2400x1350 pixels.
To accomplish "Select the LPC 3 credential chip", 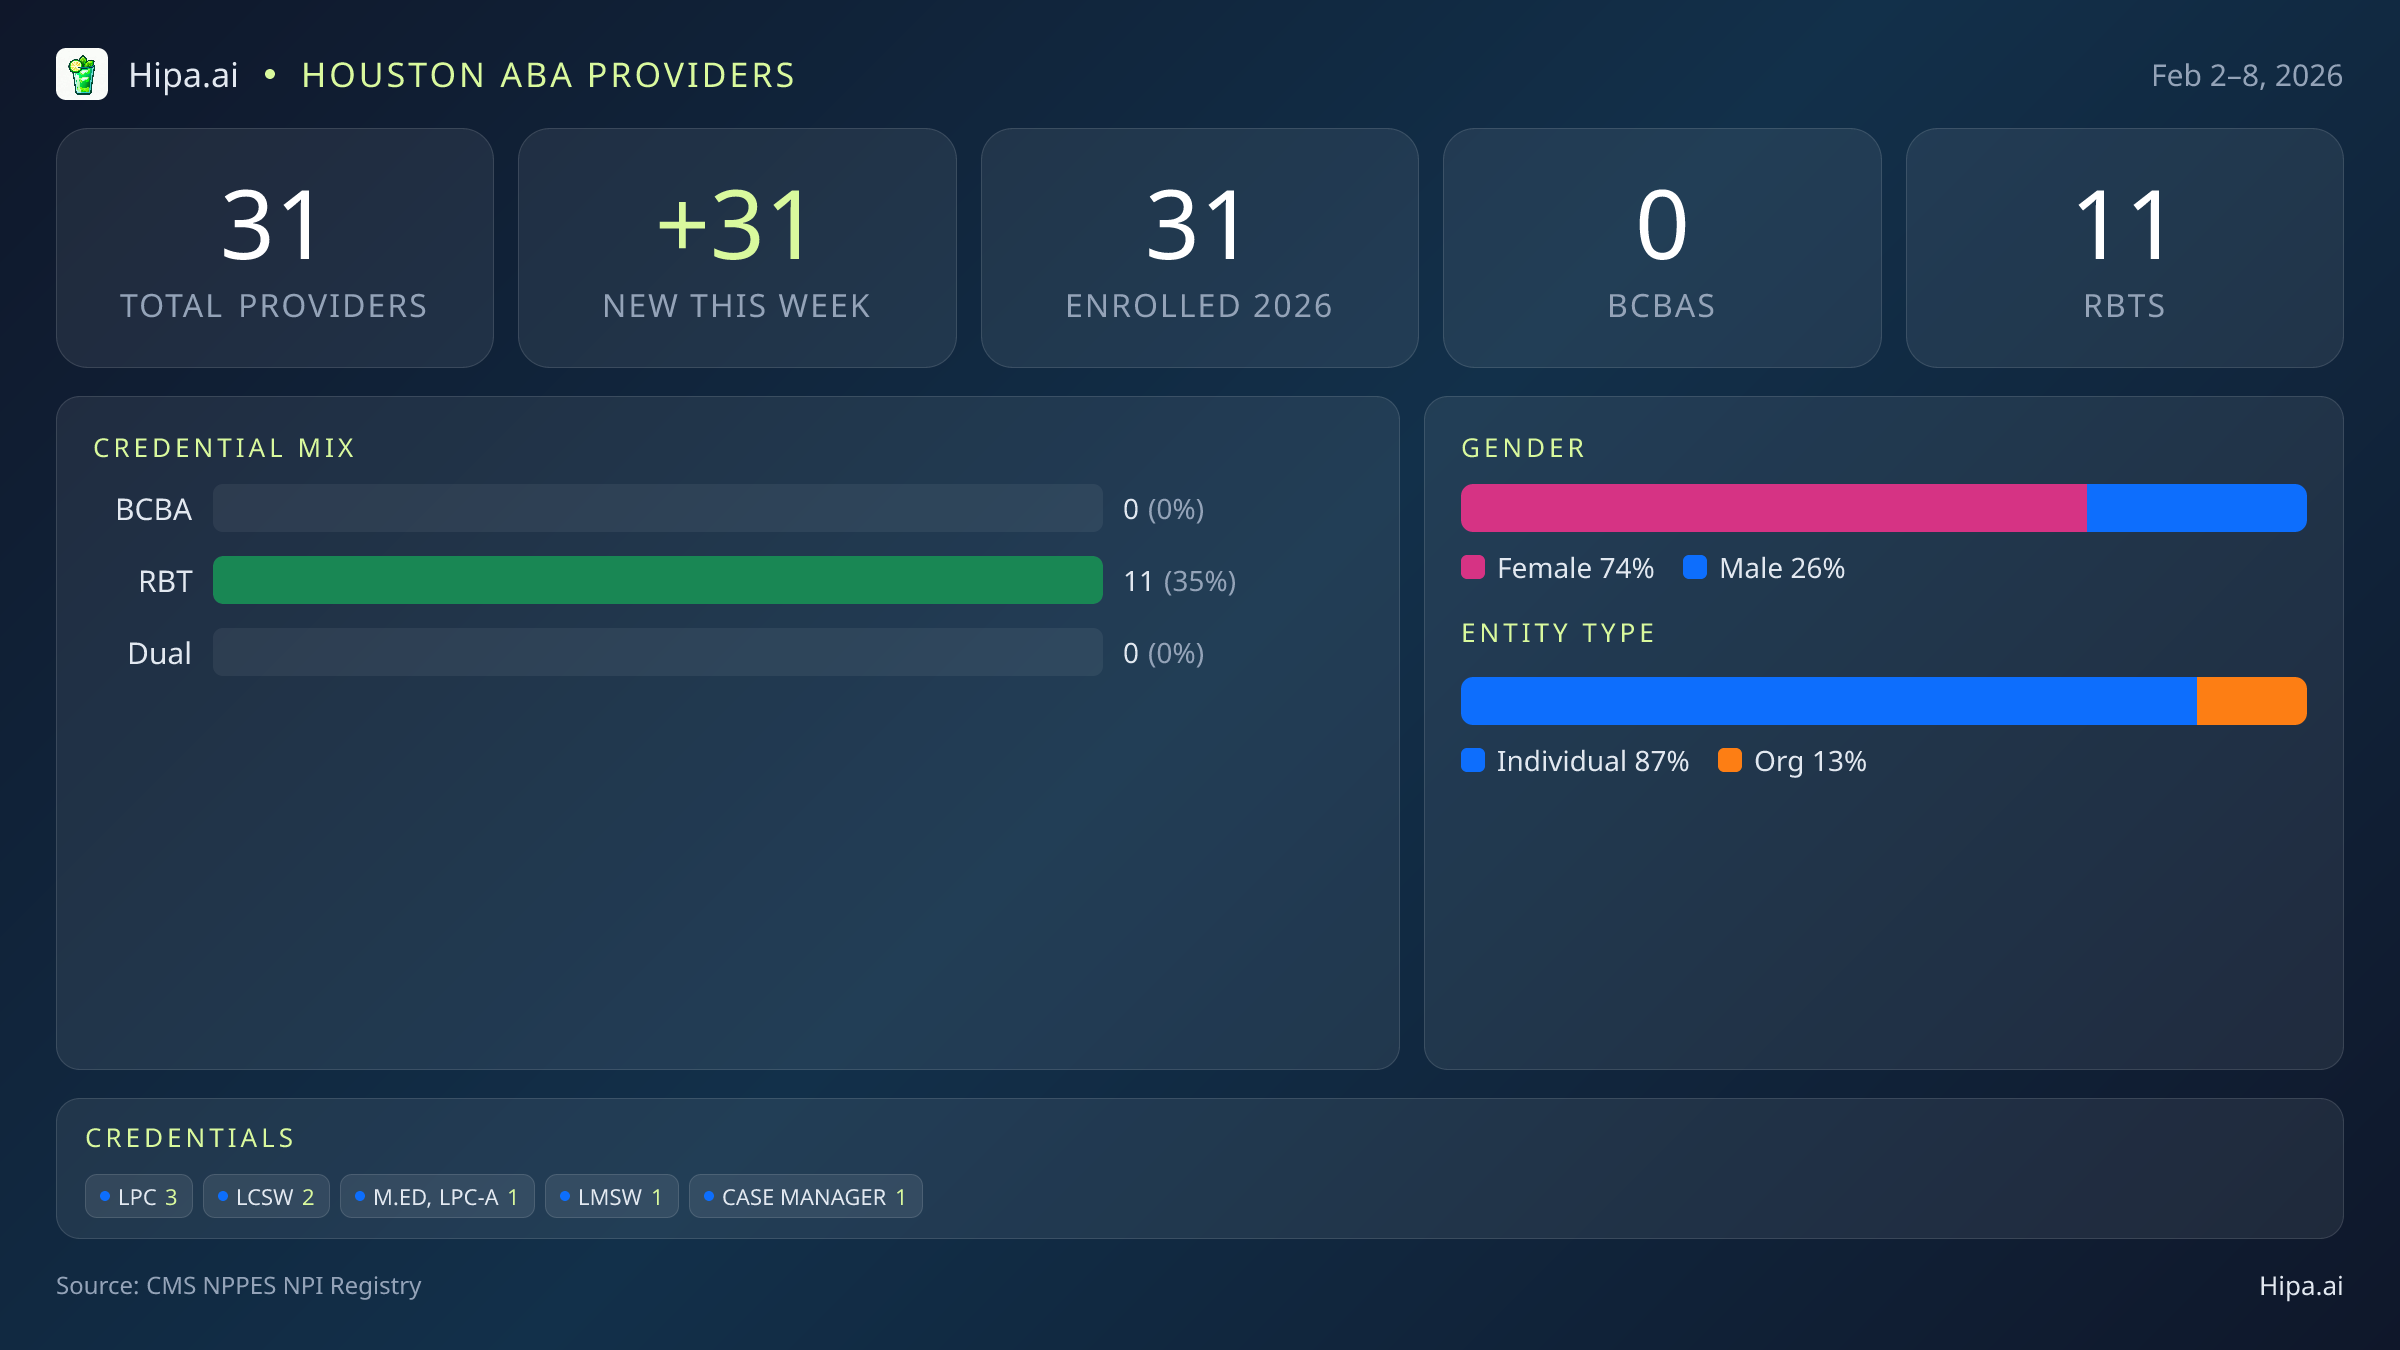I will click(138, 1196).
